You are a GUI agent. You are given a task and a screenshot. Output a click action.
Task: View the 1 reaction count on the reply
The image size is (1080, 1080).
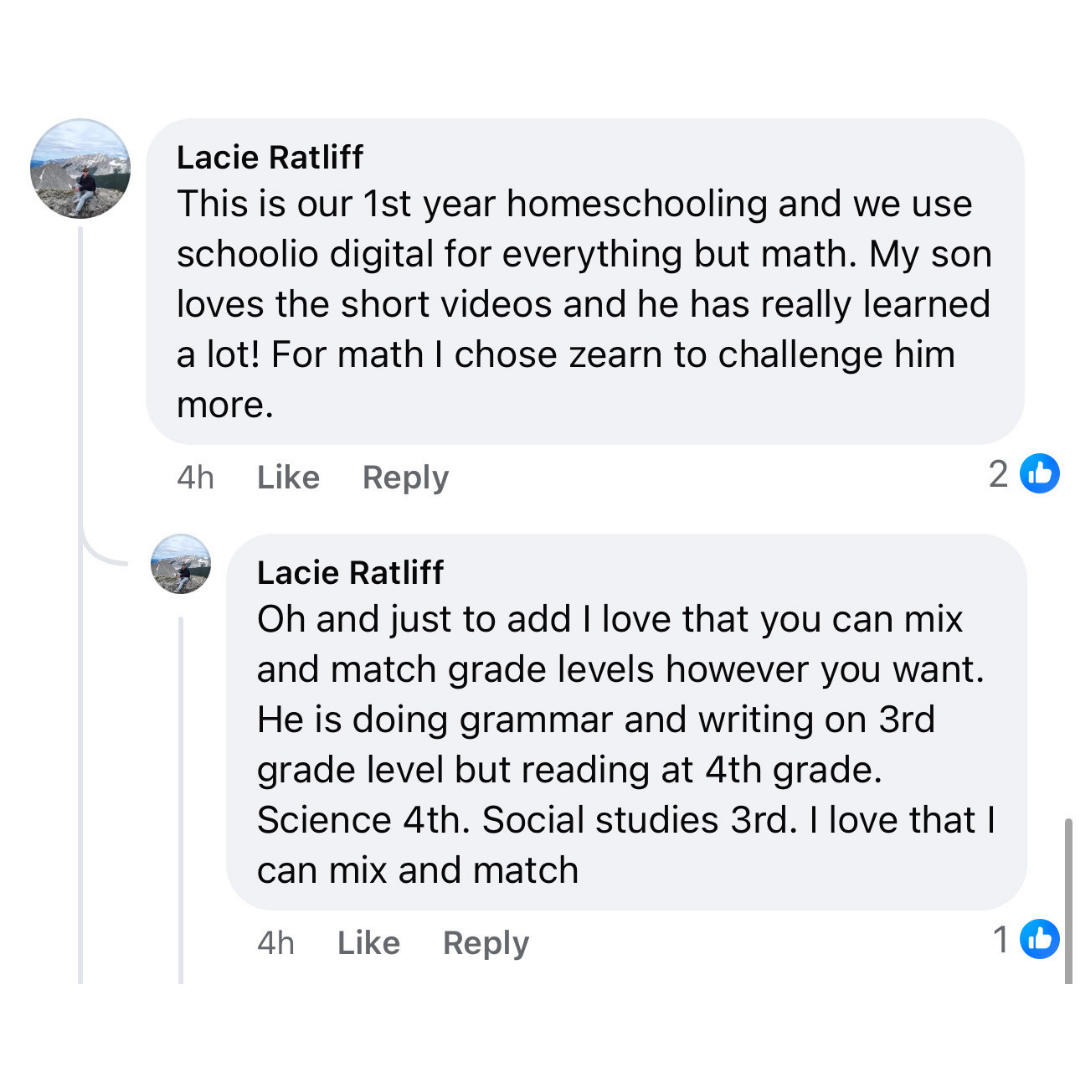coord(1001,940)
